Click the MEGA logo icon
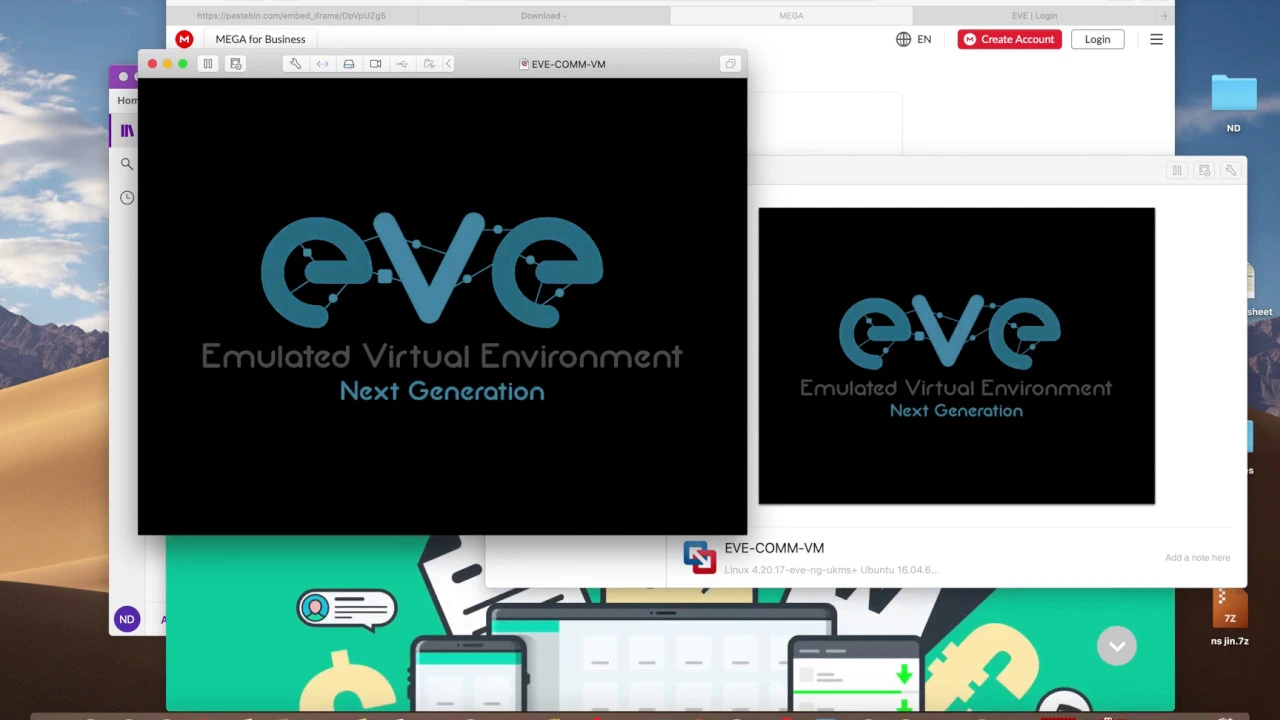 click(184, 39)
